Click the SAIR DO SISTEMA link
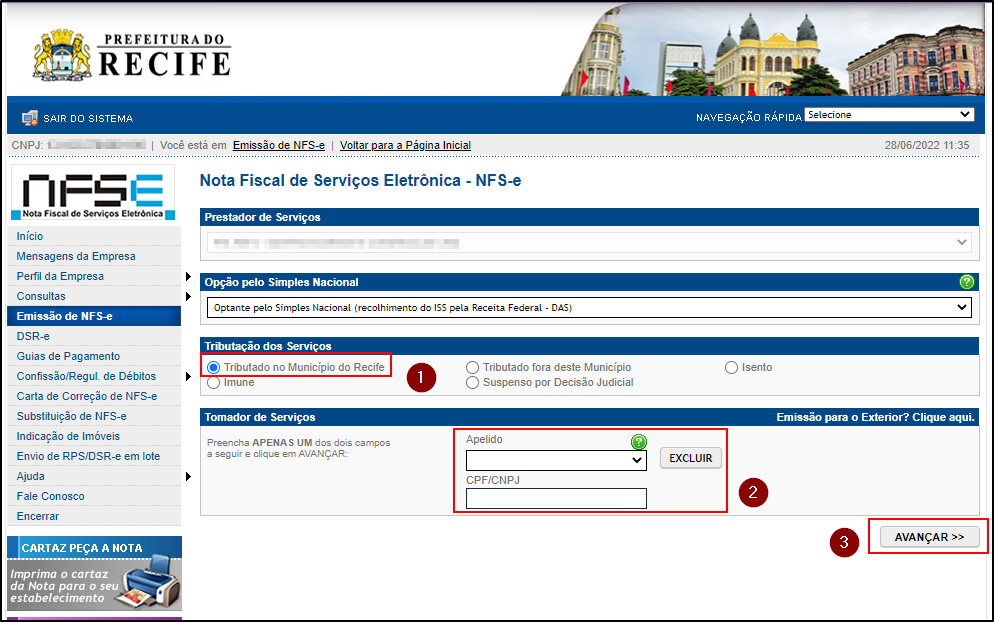 [88, 119]
